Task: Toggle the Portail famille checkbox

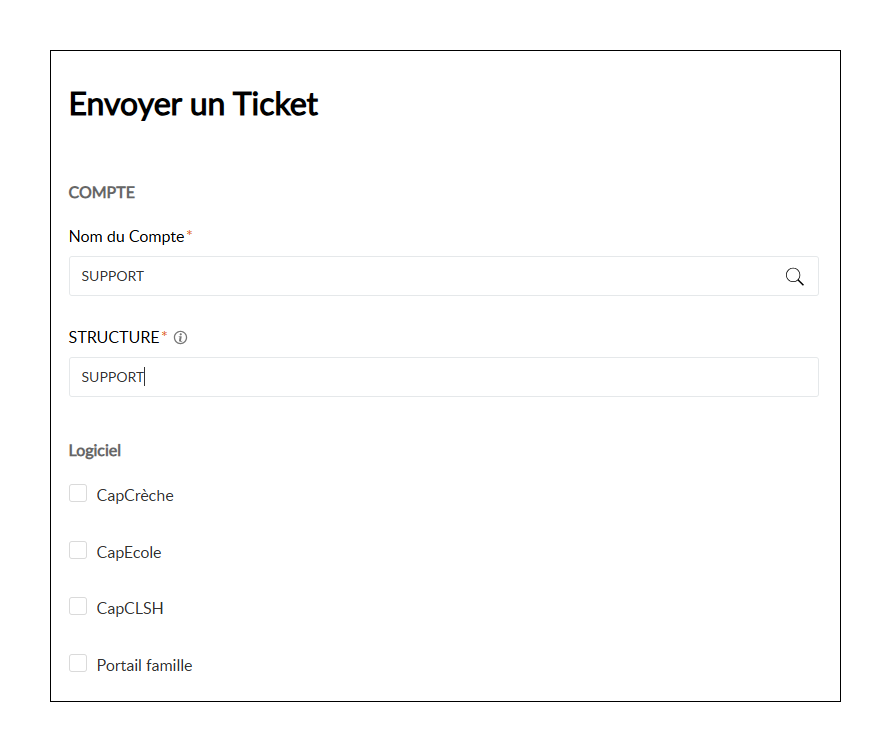Action: click(78, 664)
